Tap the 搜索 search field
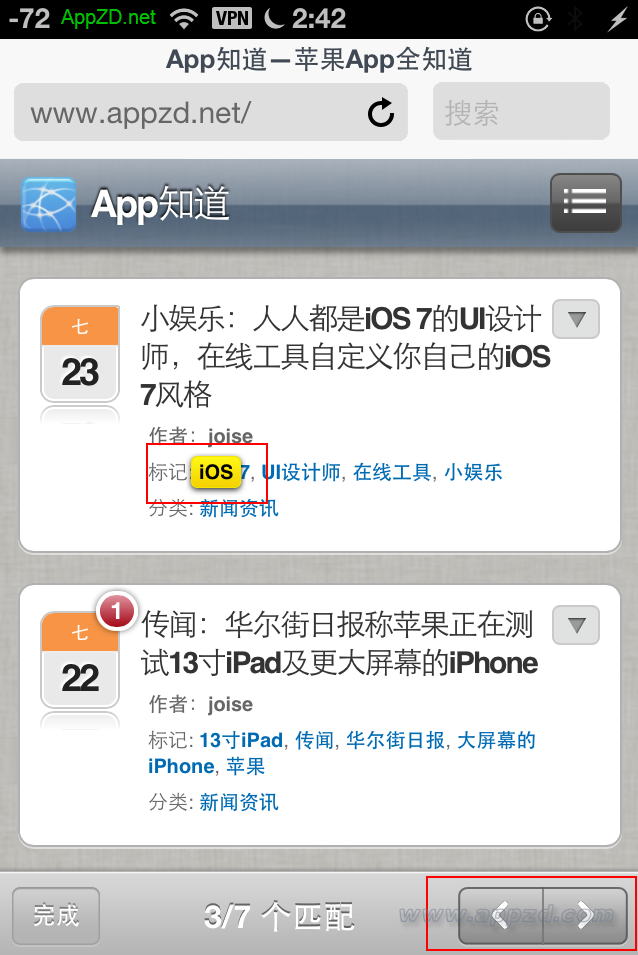638x955 pixels. tap(521, 112)
